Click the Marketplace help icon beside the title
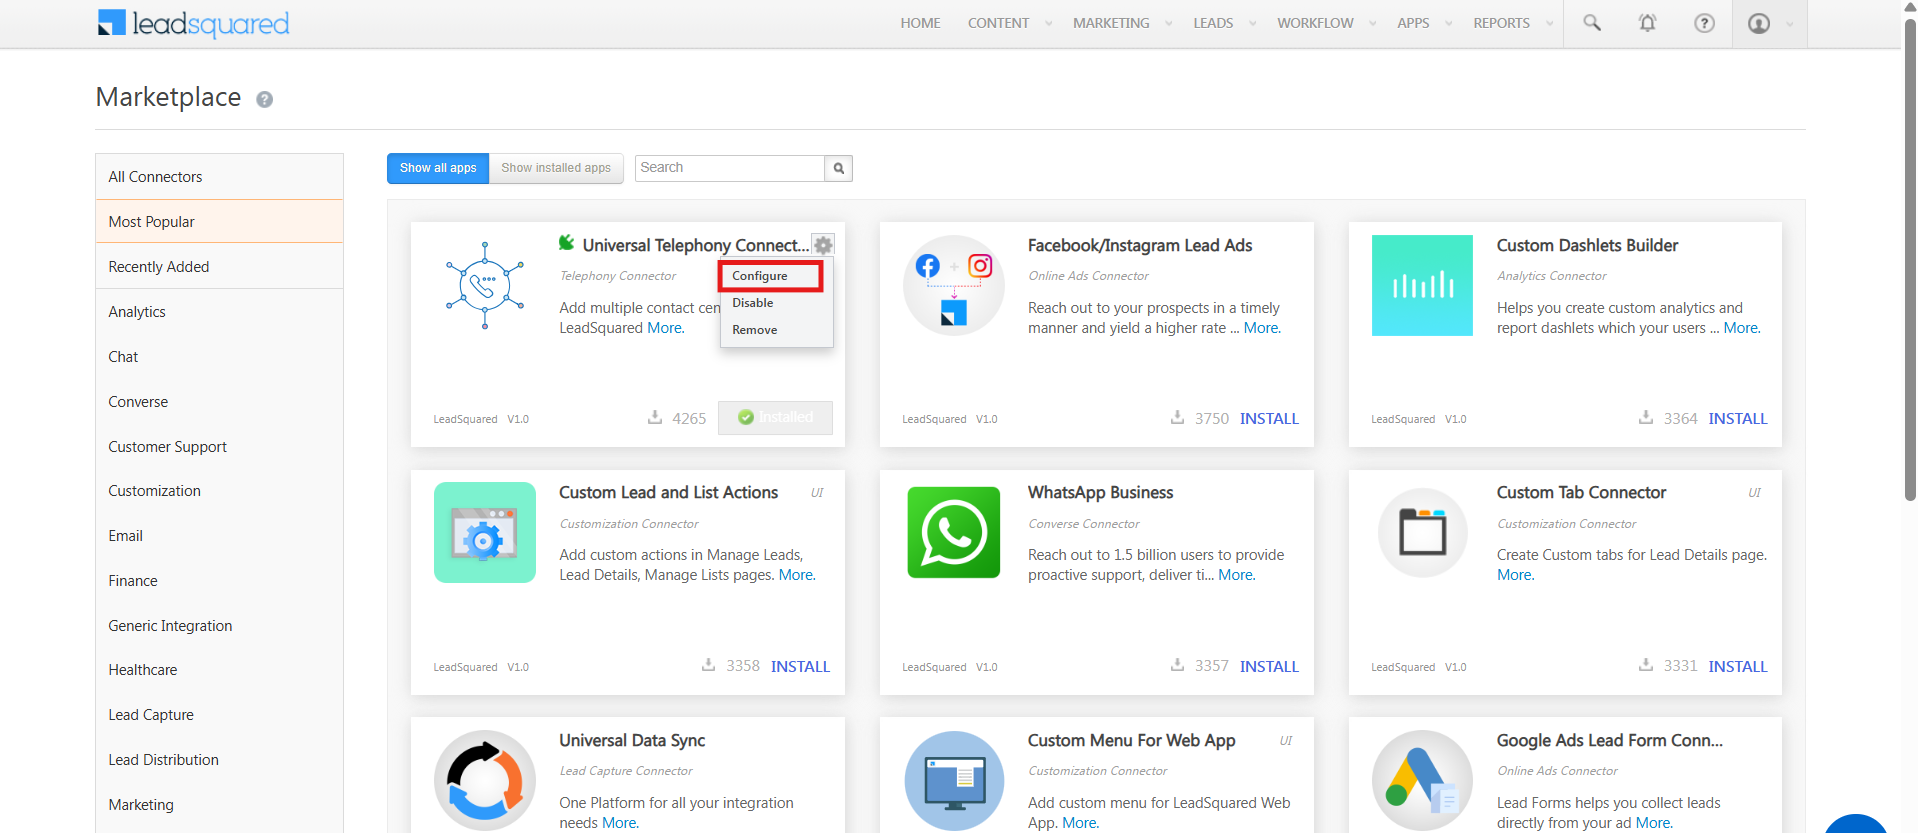Viewport: 1918px width, 833px height. 265,99
